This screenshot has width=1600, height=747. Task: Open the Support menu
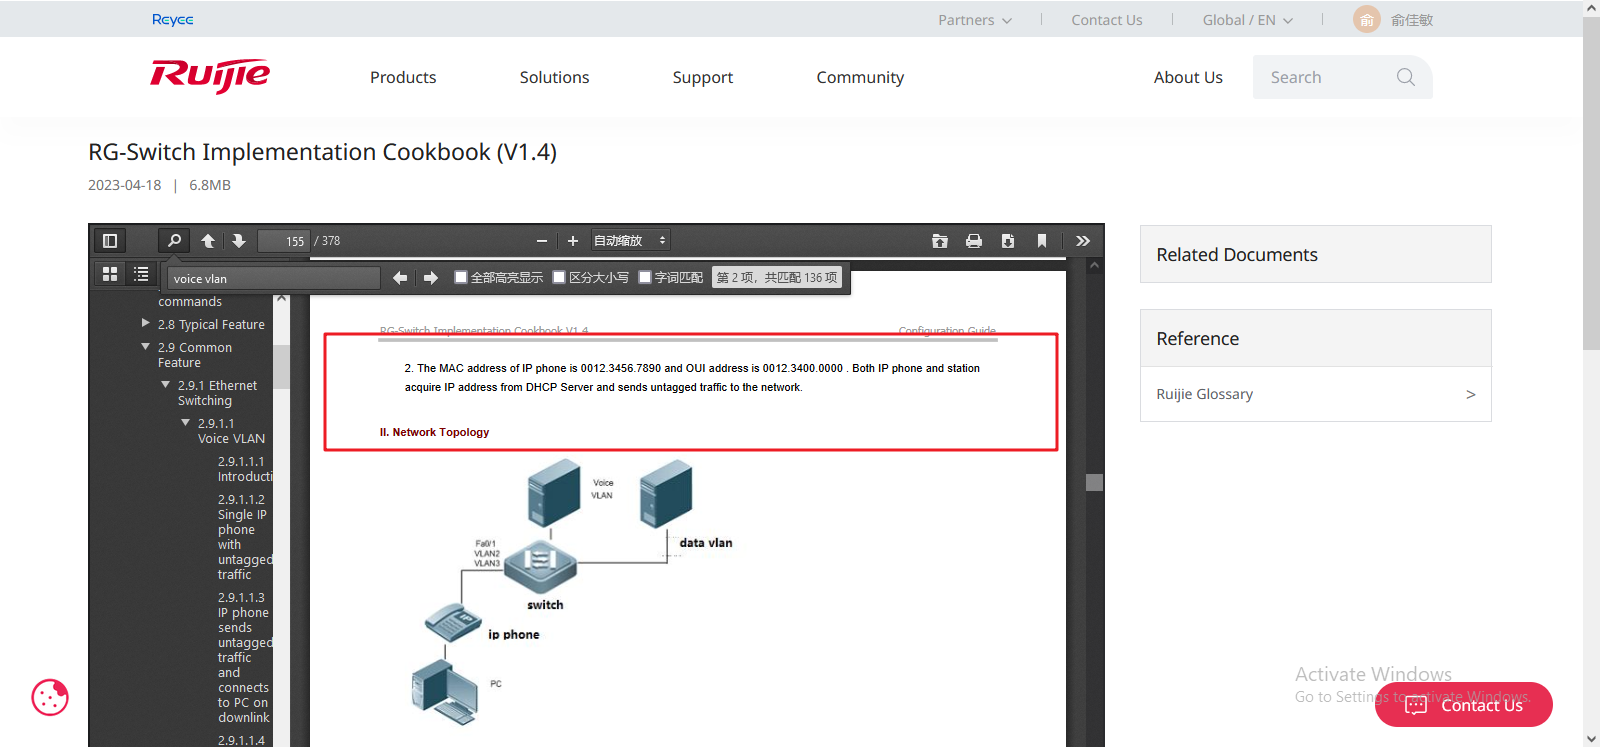(x=702, y=77)
